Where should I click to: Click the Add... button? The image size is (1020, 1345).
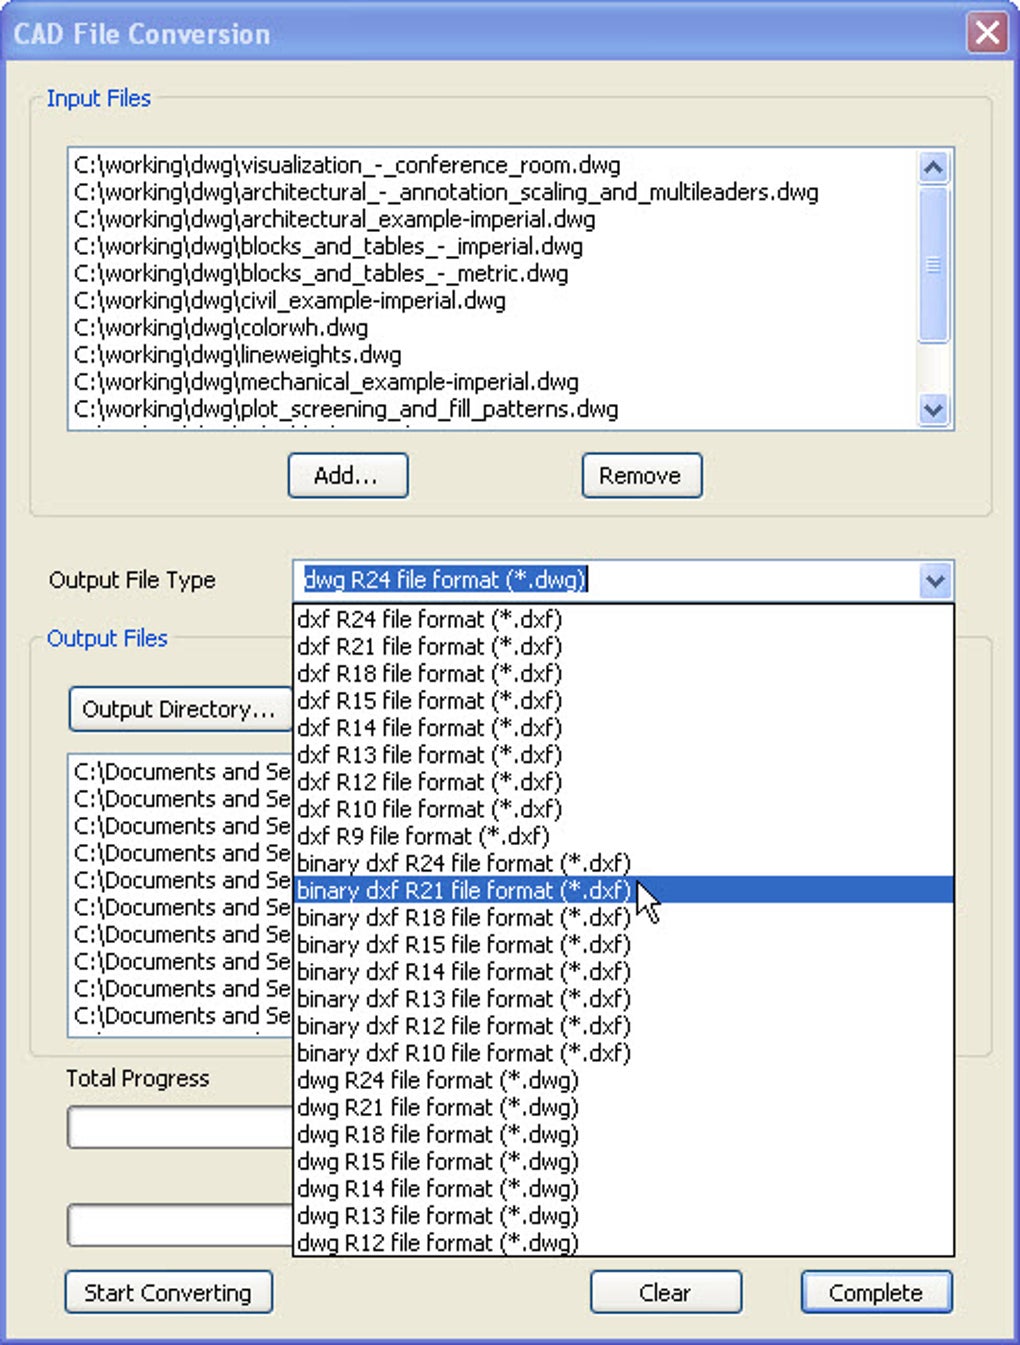click(x=348, y=475)
